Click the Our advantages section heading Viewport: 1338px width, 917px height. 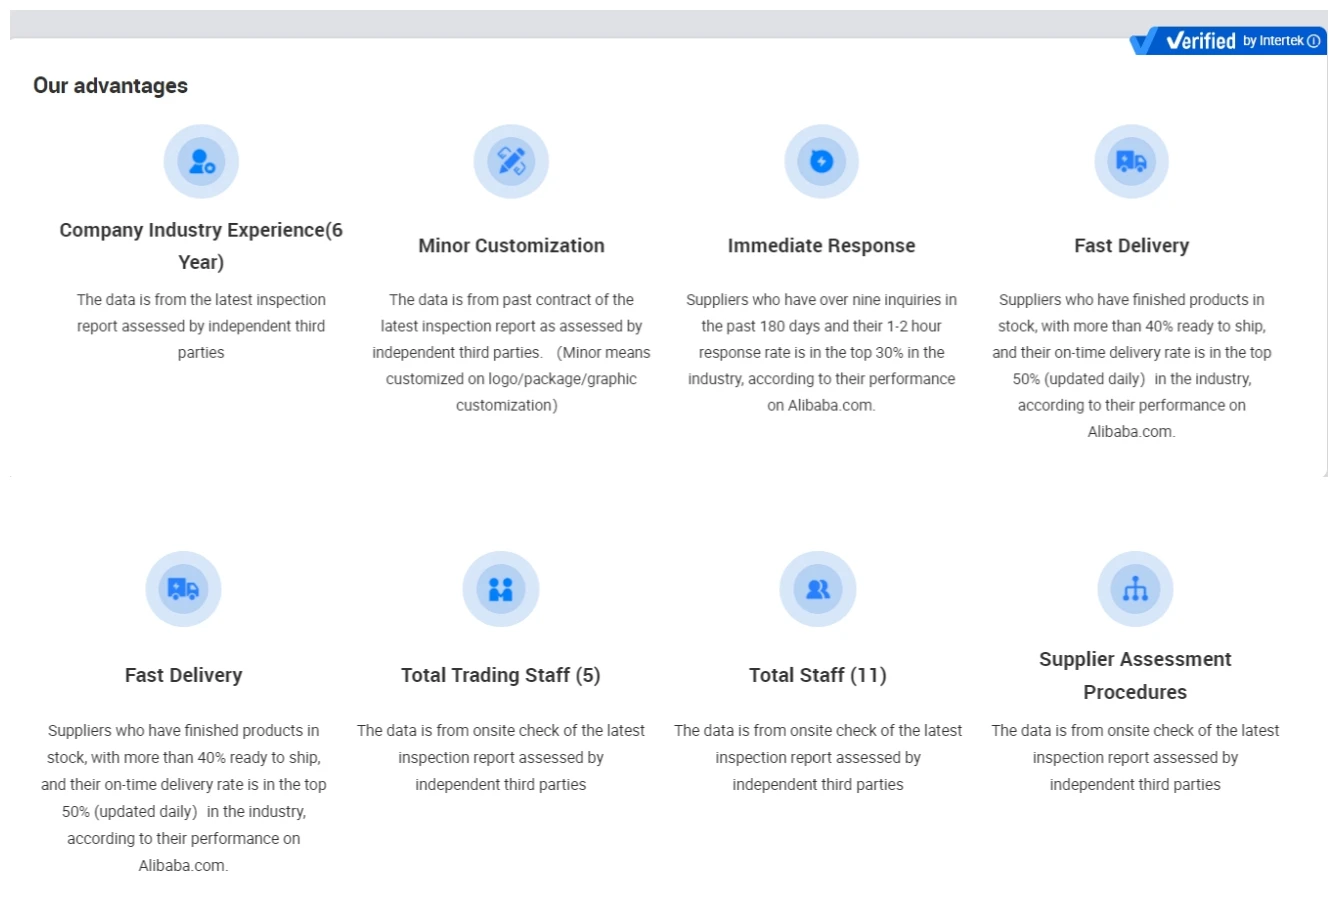point(110,86)
